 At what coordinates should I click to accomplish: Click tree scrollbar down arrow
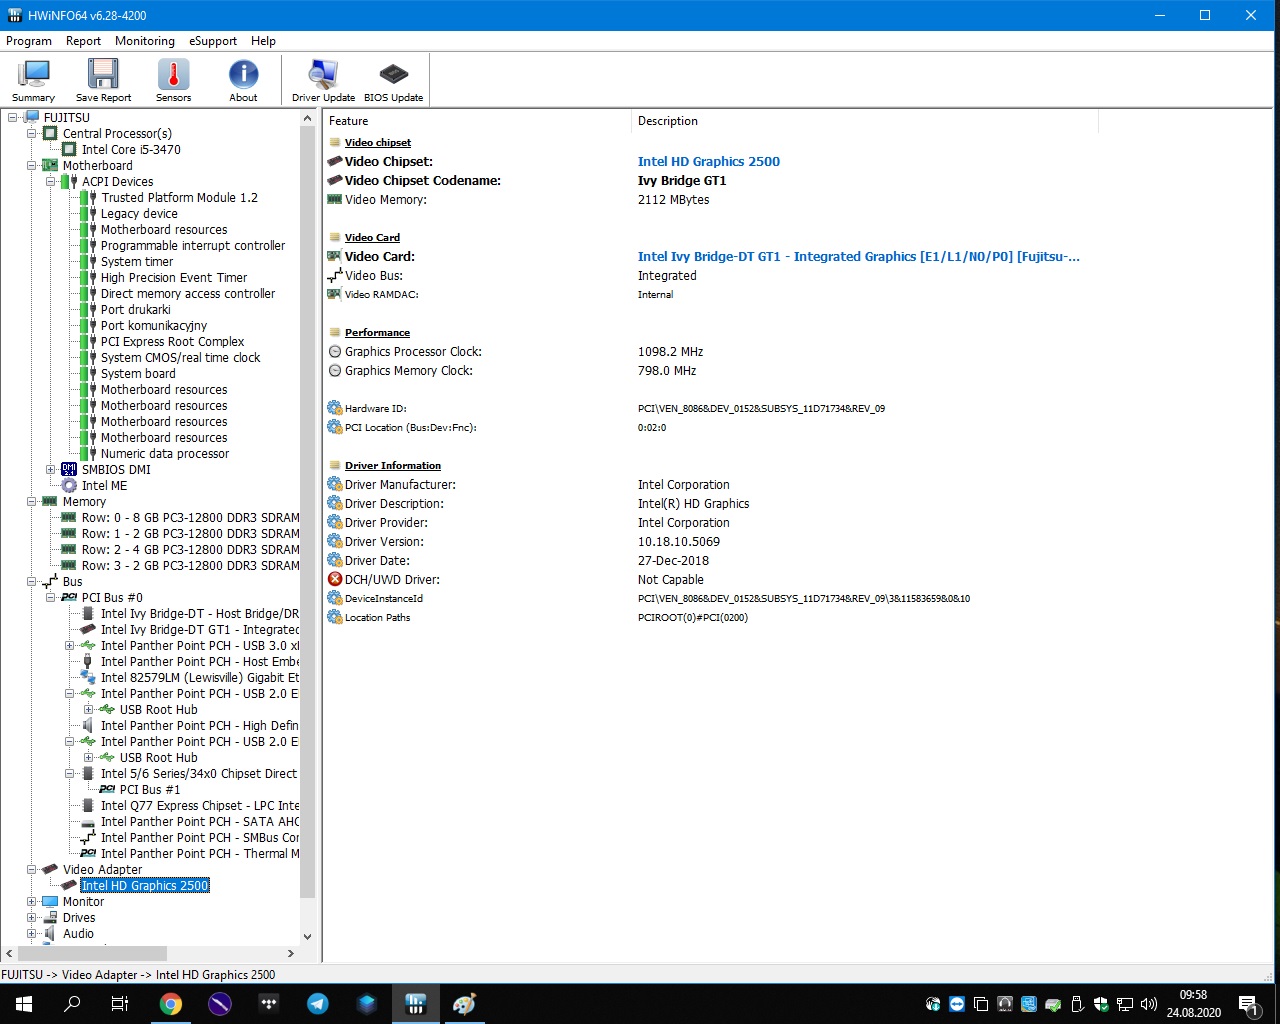point(307,937)
